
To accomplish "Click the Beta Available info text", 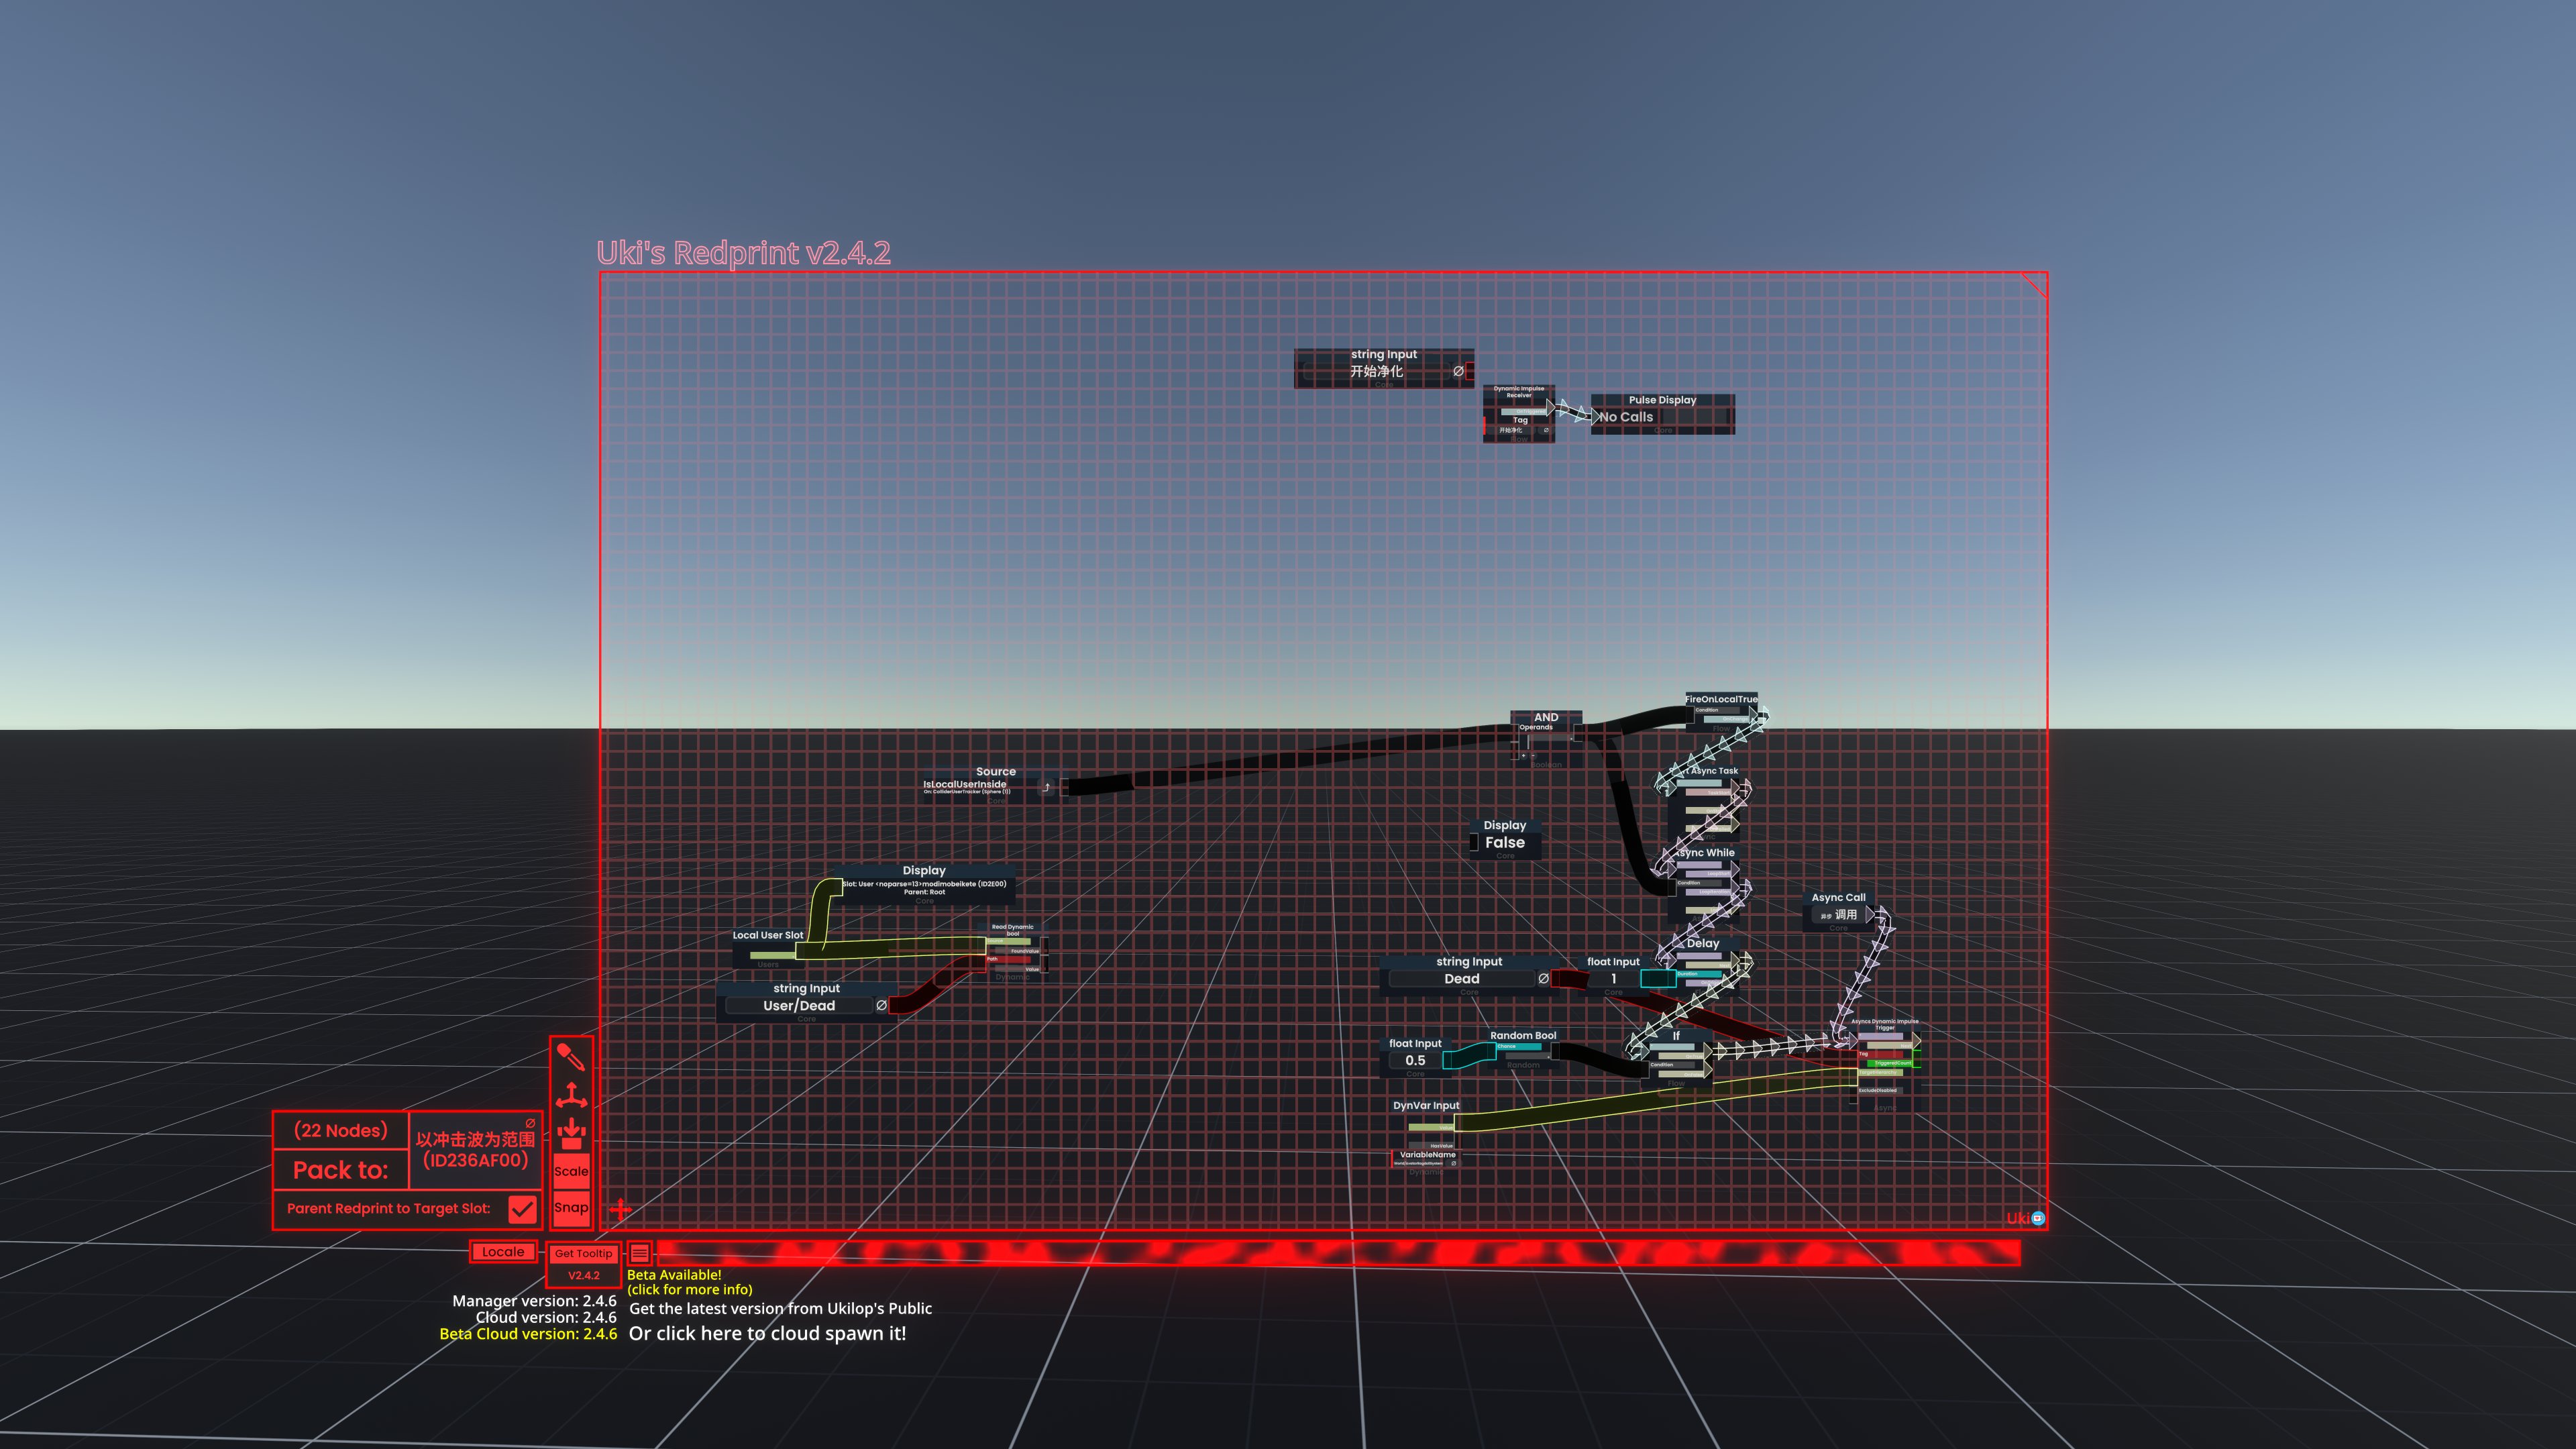I will [689, 1282].
